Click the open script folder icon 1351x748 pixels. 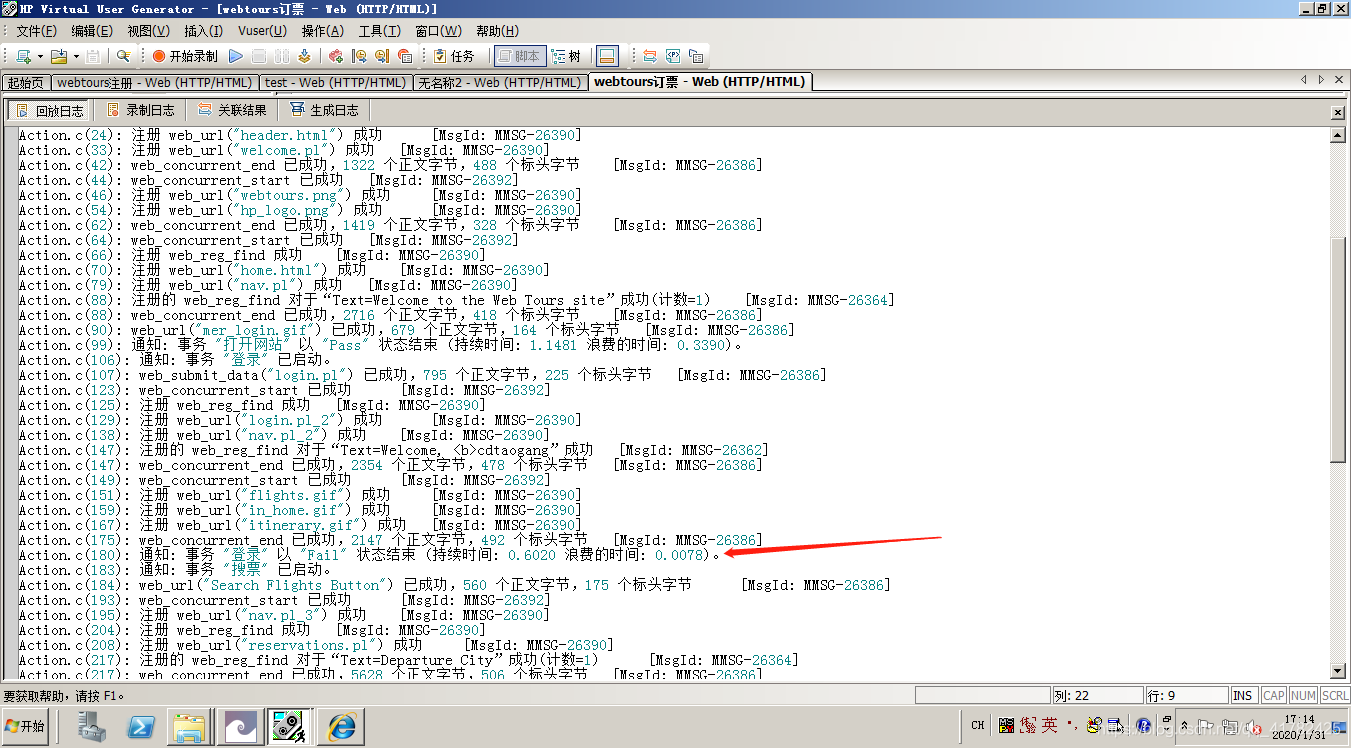click(x=59, y=56)
